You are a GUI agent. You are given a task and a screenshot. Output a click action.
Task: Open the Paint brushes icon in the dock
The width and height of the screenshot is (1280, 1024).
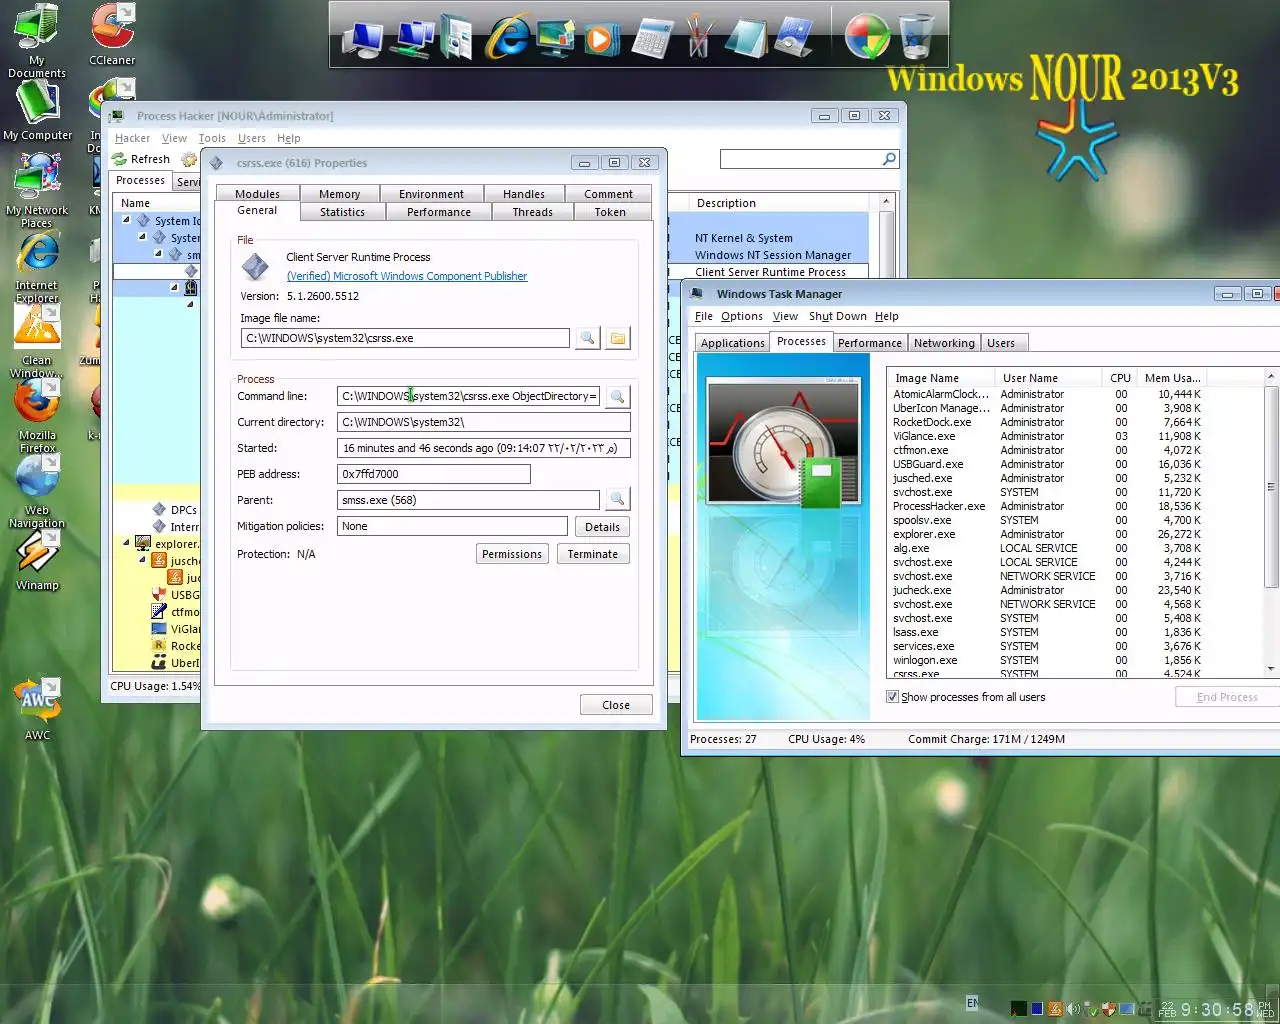(x=698, y=36)
